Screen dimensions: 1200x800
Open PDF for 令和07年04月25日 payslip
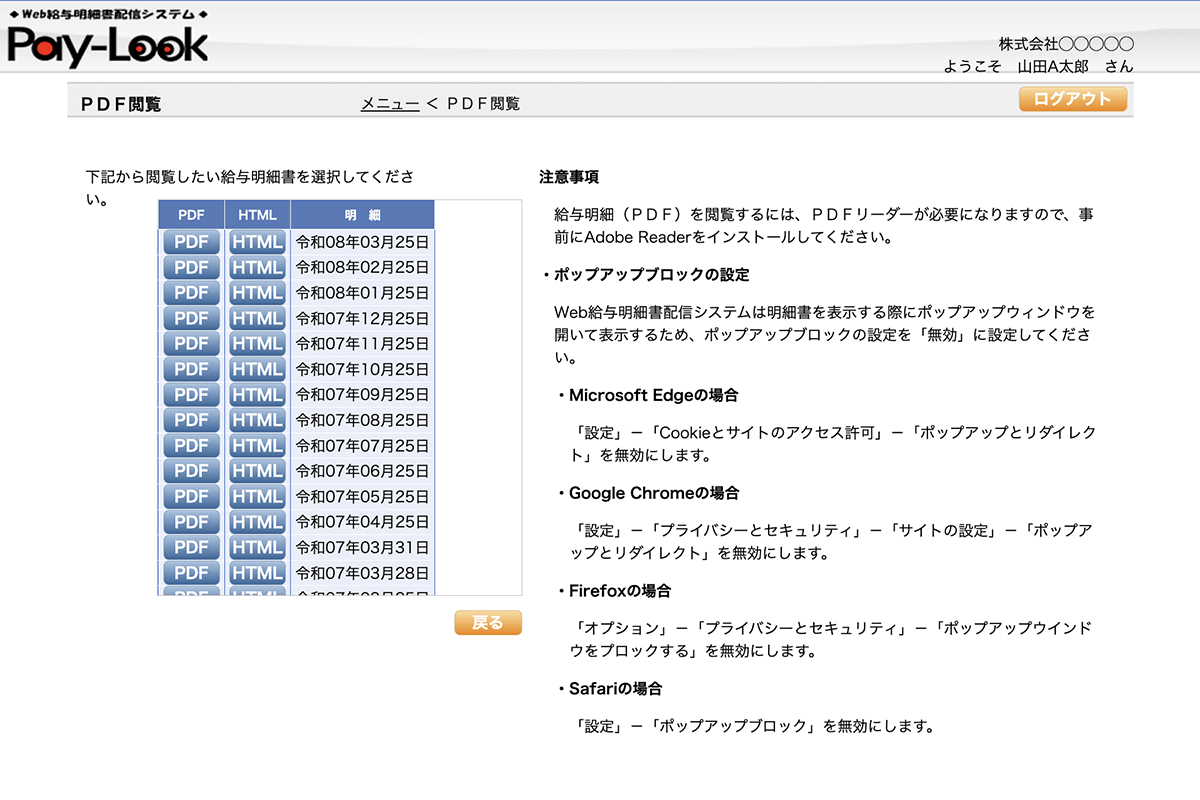click(191, 522)
